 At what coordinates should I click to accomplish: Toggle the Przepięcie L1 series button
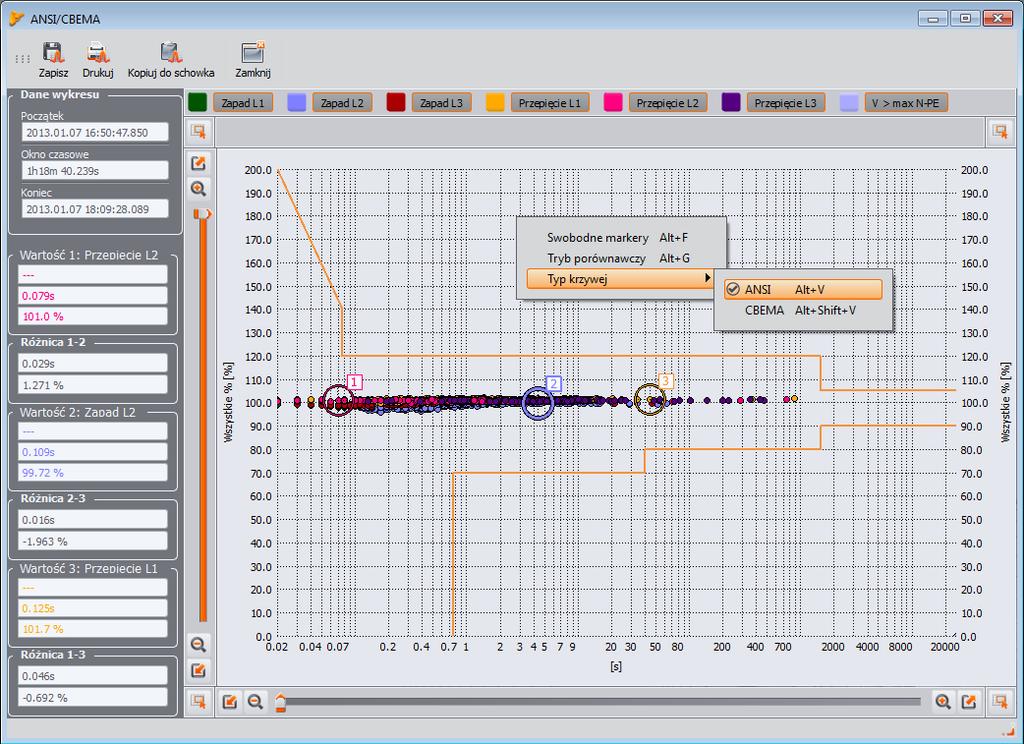pyautogui.click(x=550, y=103)
